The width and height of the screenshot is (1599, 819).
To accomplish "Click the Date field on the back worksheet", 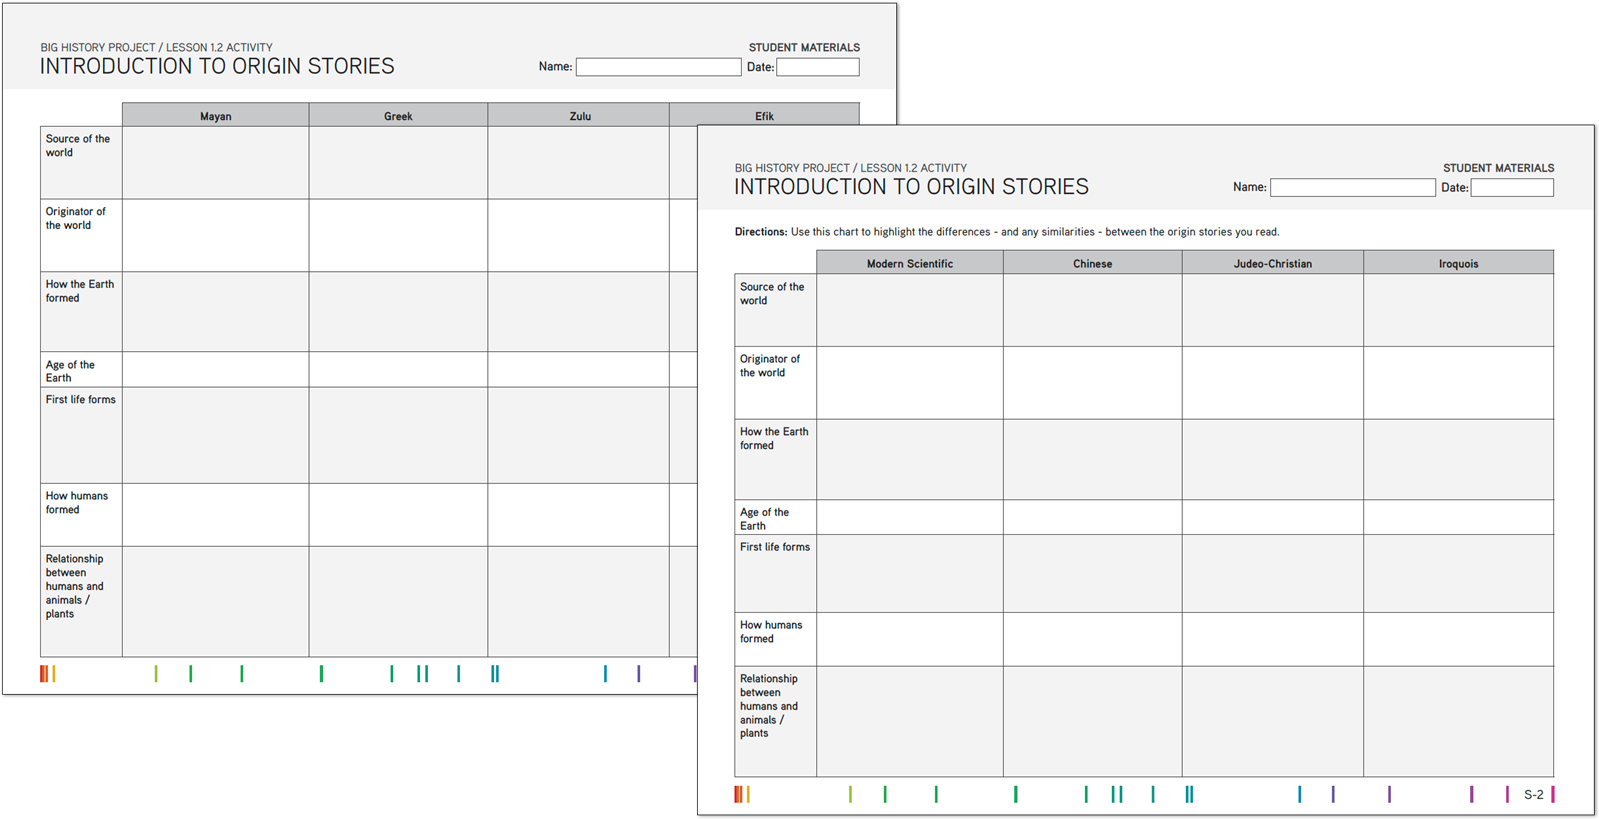I will tap(817, 67).
